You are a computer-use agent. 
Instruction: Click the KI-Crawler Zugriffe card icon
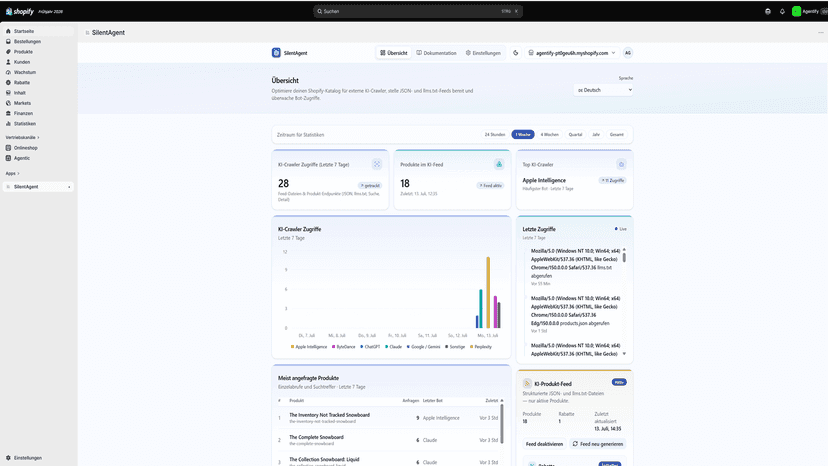tap(377, 164)
